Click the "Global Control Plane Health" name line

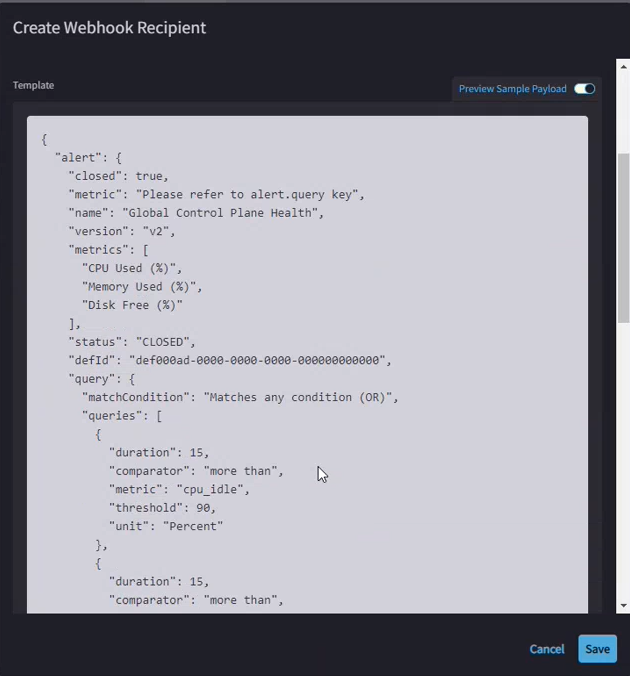pos(196,213)
